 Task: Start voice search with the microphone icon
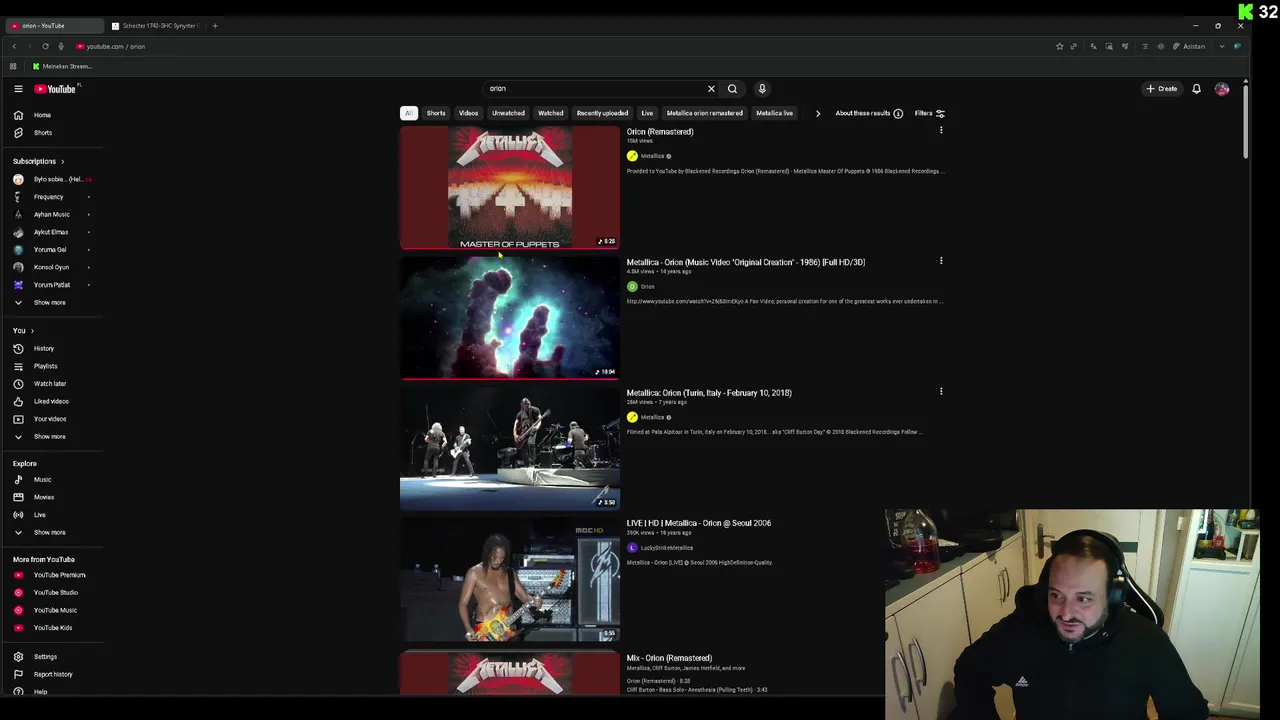[762, 89]
